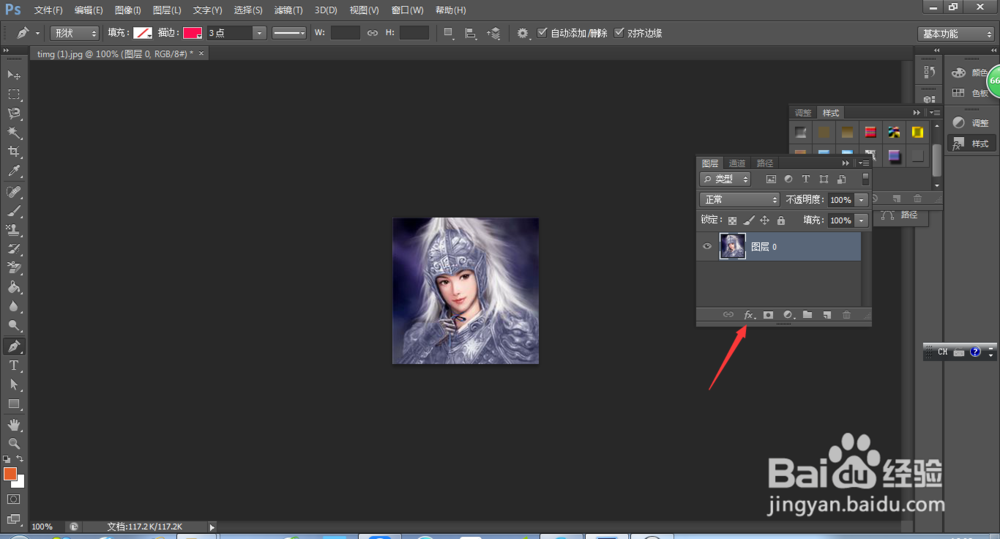Select the Rectangle shape tool
Viewport: 1000px width, 539px height.
point(13,404)
